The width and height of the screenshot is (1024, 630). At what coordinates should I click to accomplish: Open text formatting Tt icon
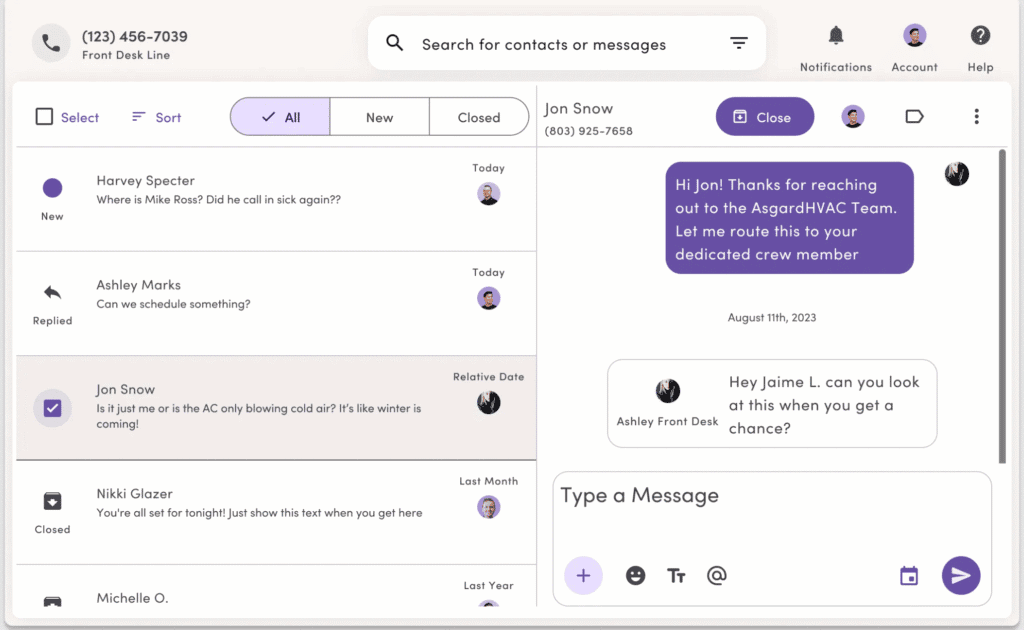[x=676, y=575]
